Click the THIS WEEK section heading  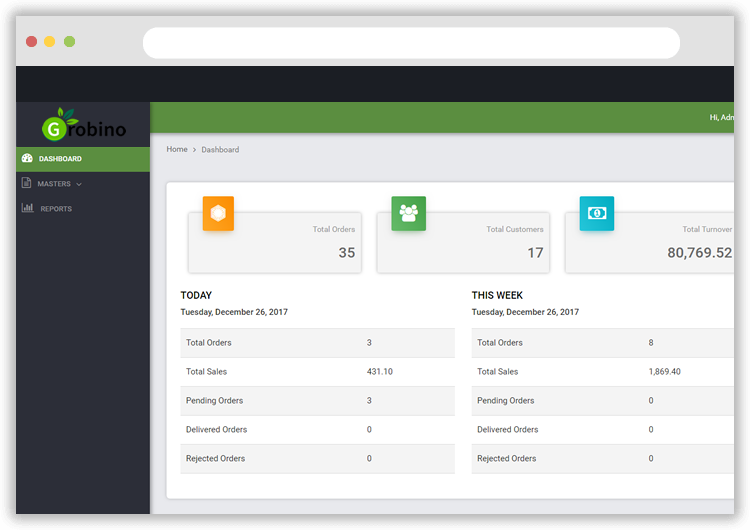tap(497, 295)
